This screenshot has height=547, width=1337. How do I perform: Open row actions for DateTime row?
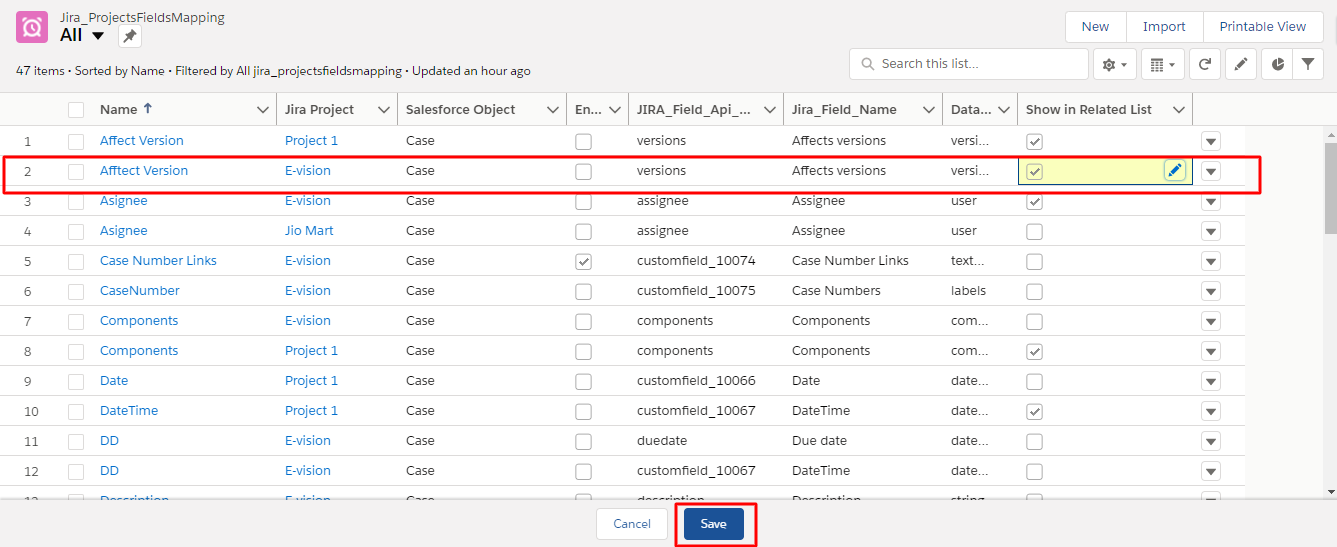(1211, 411)
